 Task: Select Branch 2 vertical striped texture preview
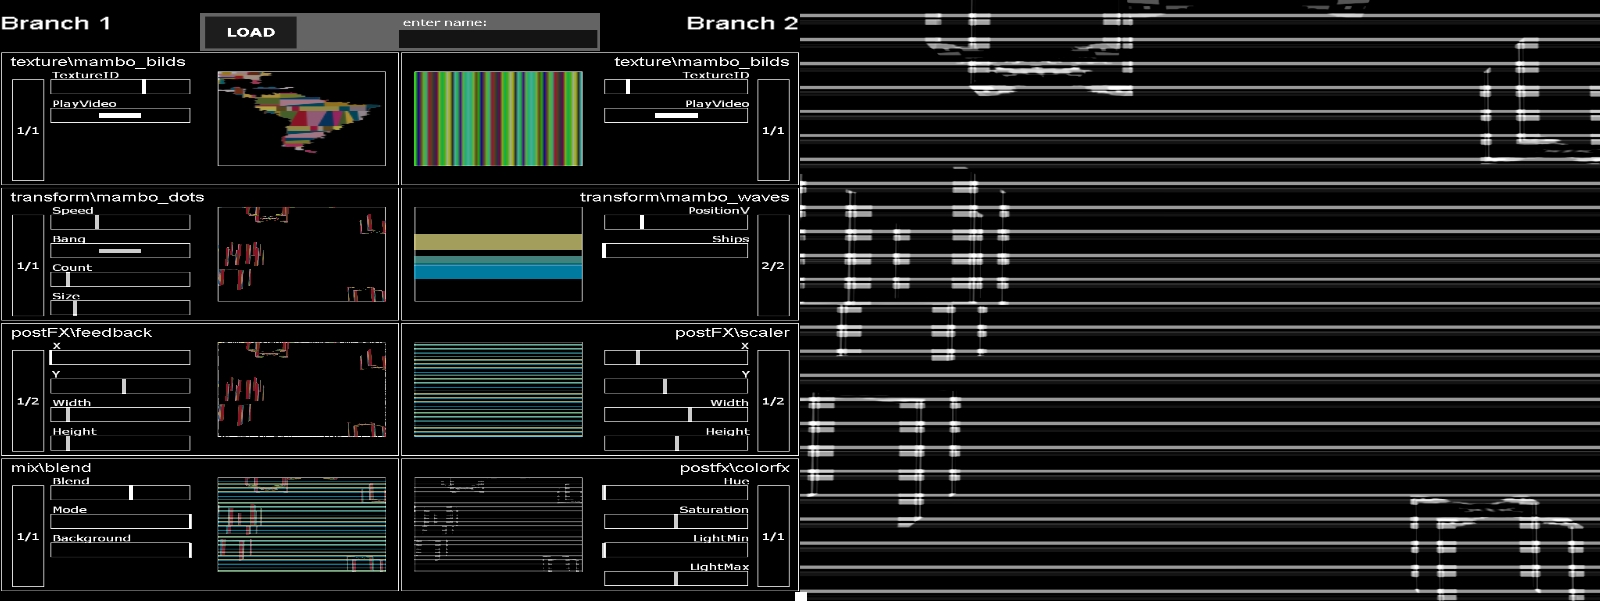click(498, 118)
